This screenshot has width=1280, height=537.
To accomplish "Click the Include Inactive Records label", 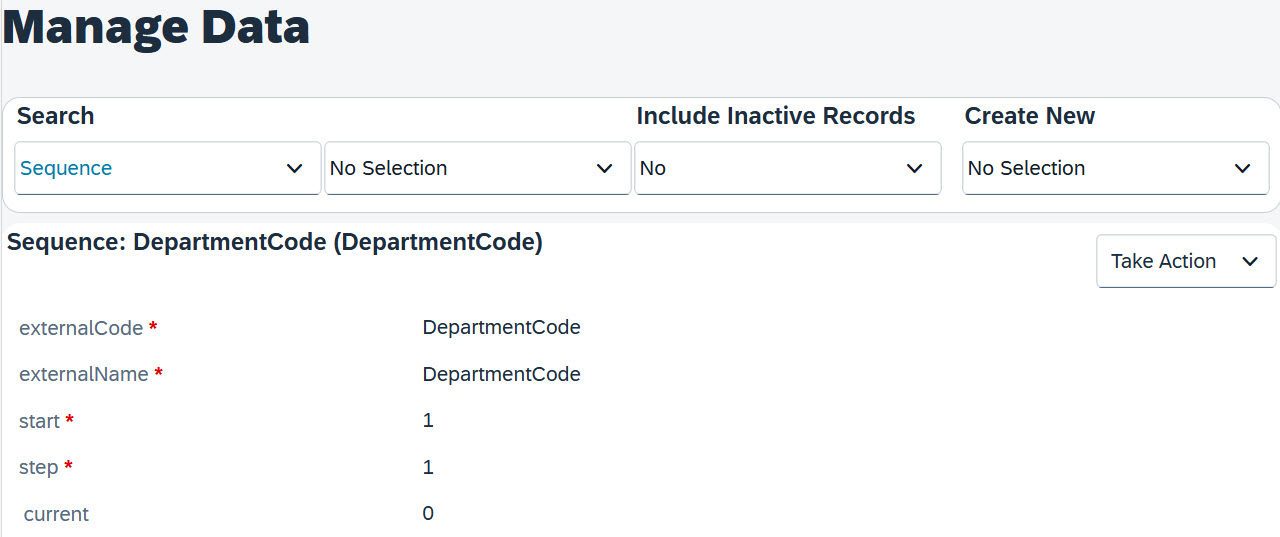I will pyautogui.click(x=776, y=116).
